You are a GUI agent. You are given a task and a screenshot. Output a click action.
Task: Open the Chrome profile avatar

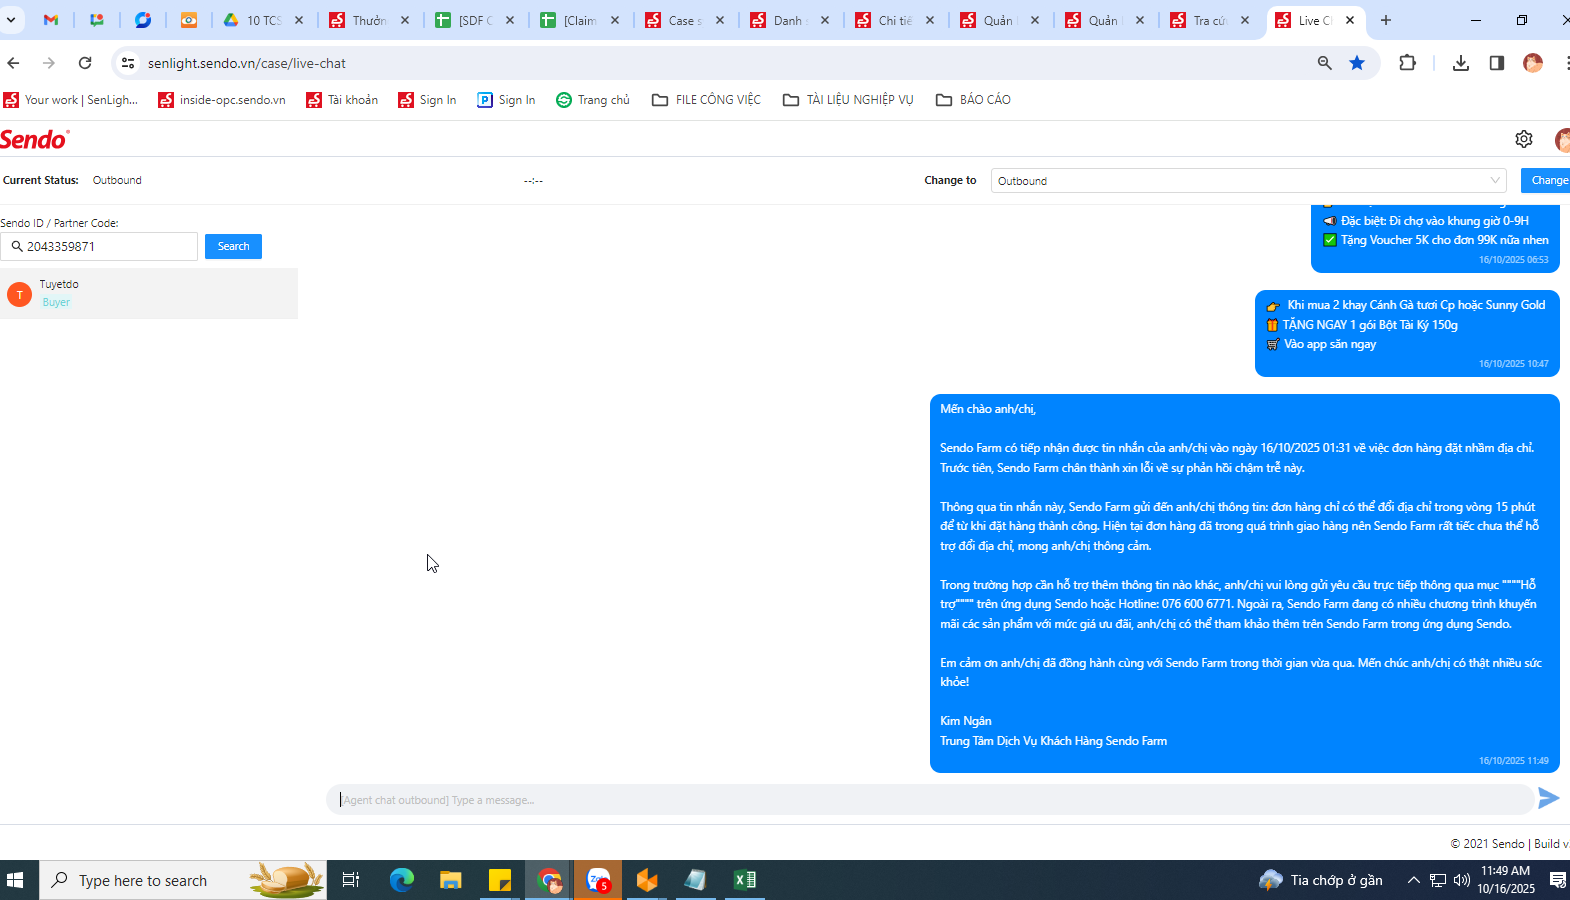1533,63
